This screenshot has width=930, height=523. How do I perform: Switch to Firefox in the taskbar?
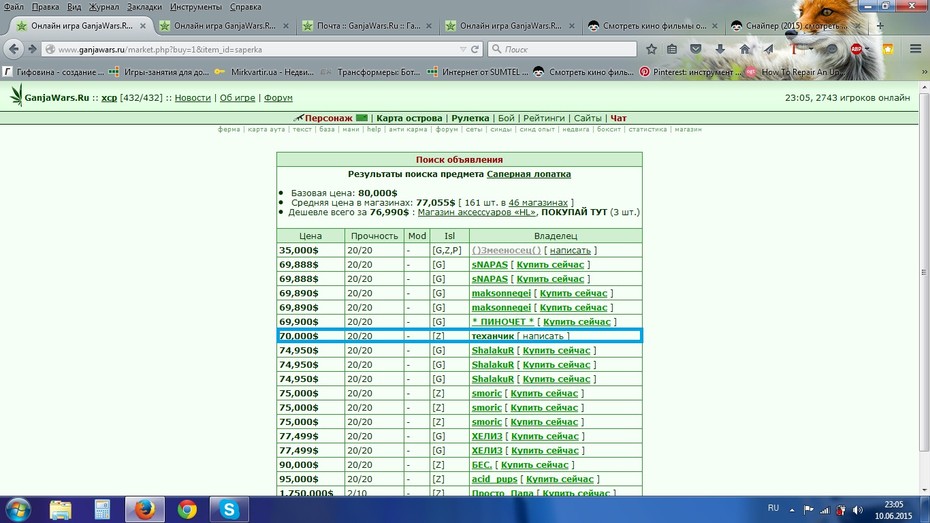pos(145,509)
